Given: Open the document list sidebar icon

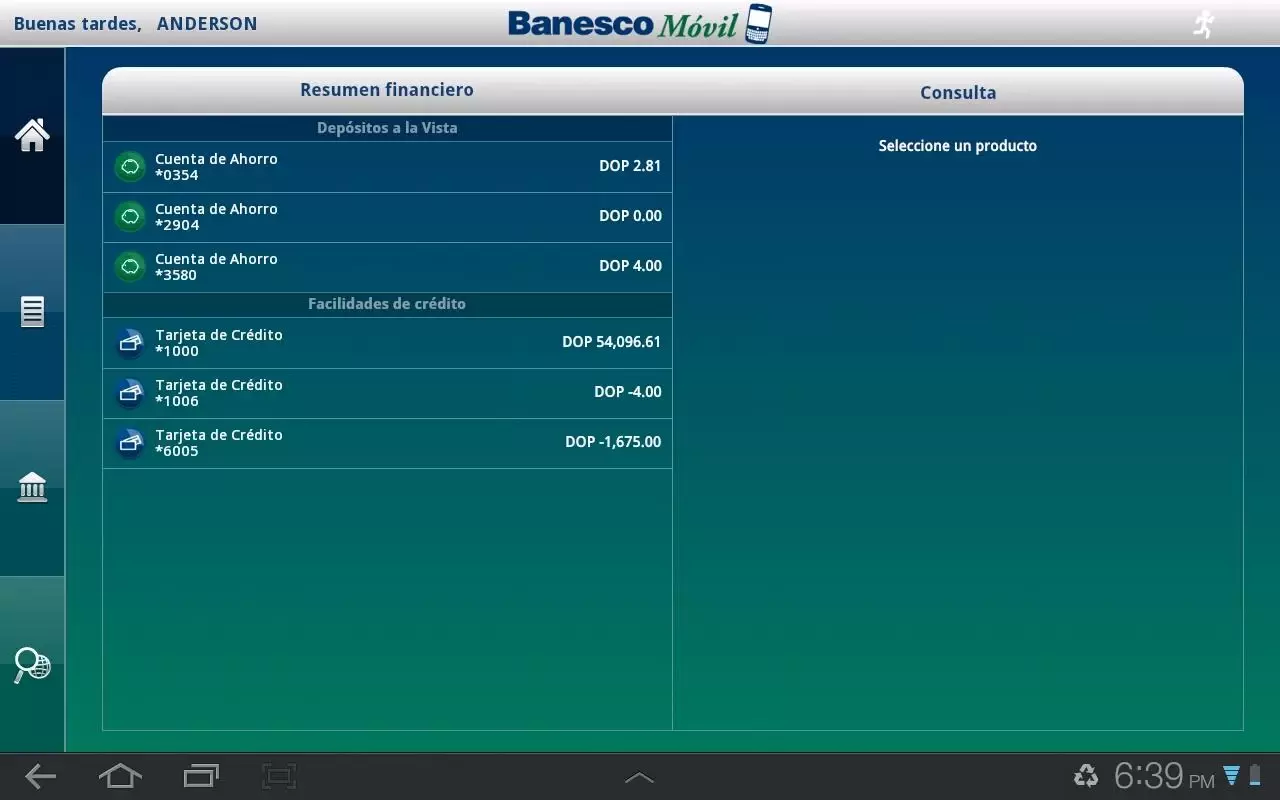Looking at the screenshot, I should [32, 312].
